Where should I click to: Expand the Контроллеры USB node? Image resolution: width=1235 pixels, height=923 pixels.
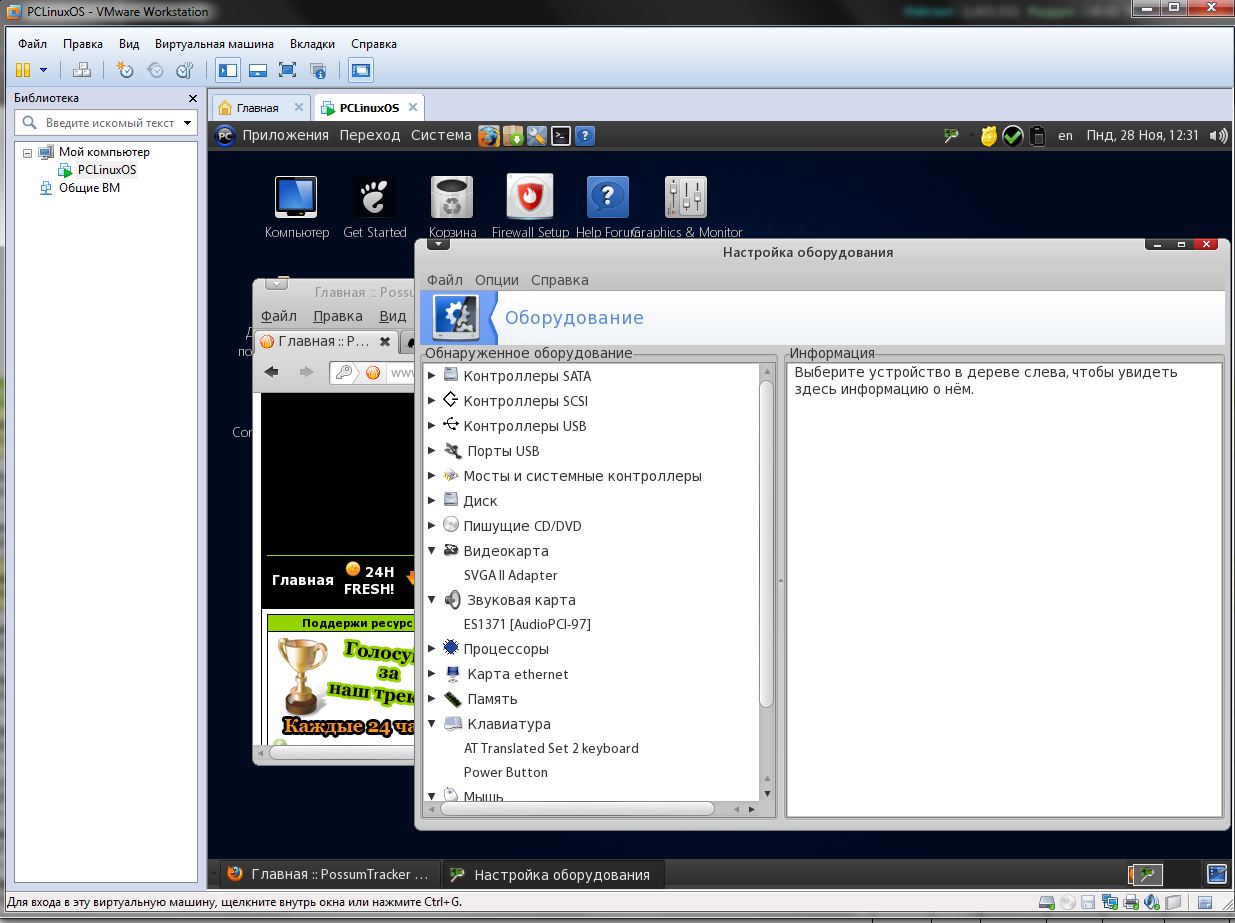[x=432, y=426]
